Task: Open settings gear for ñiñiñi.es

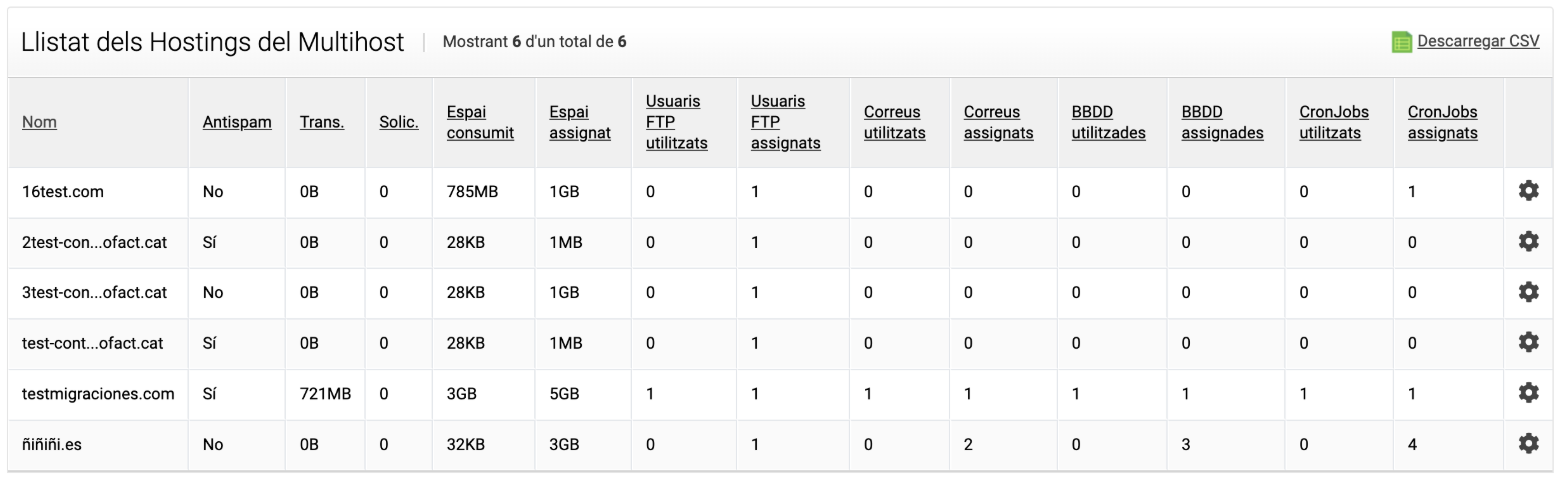Action: pos(1528,443)
